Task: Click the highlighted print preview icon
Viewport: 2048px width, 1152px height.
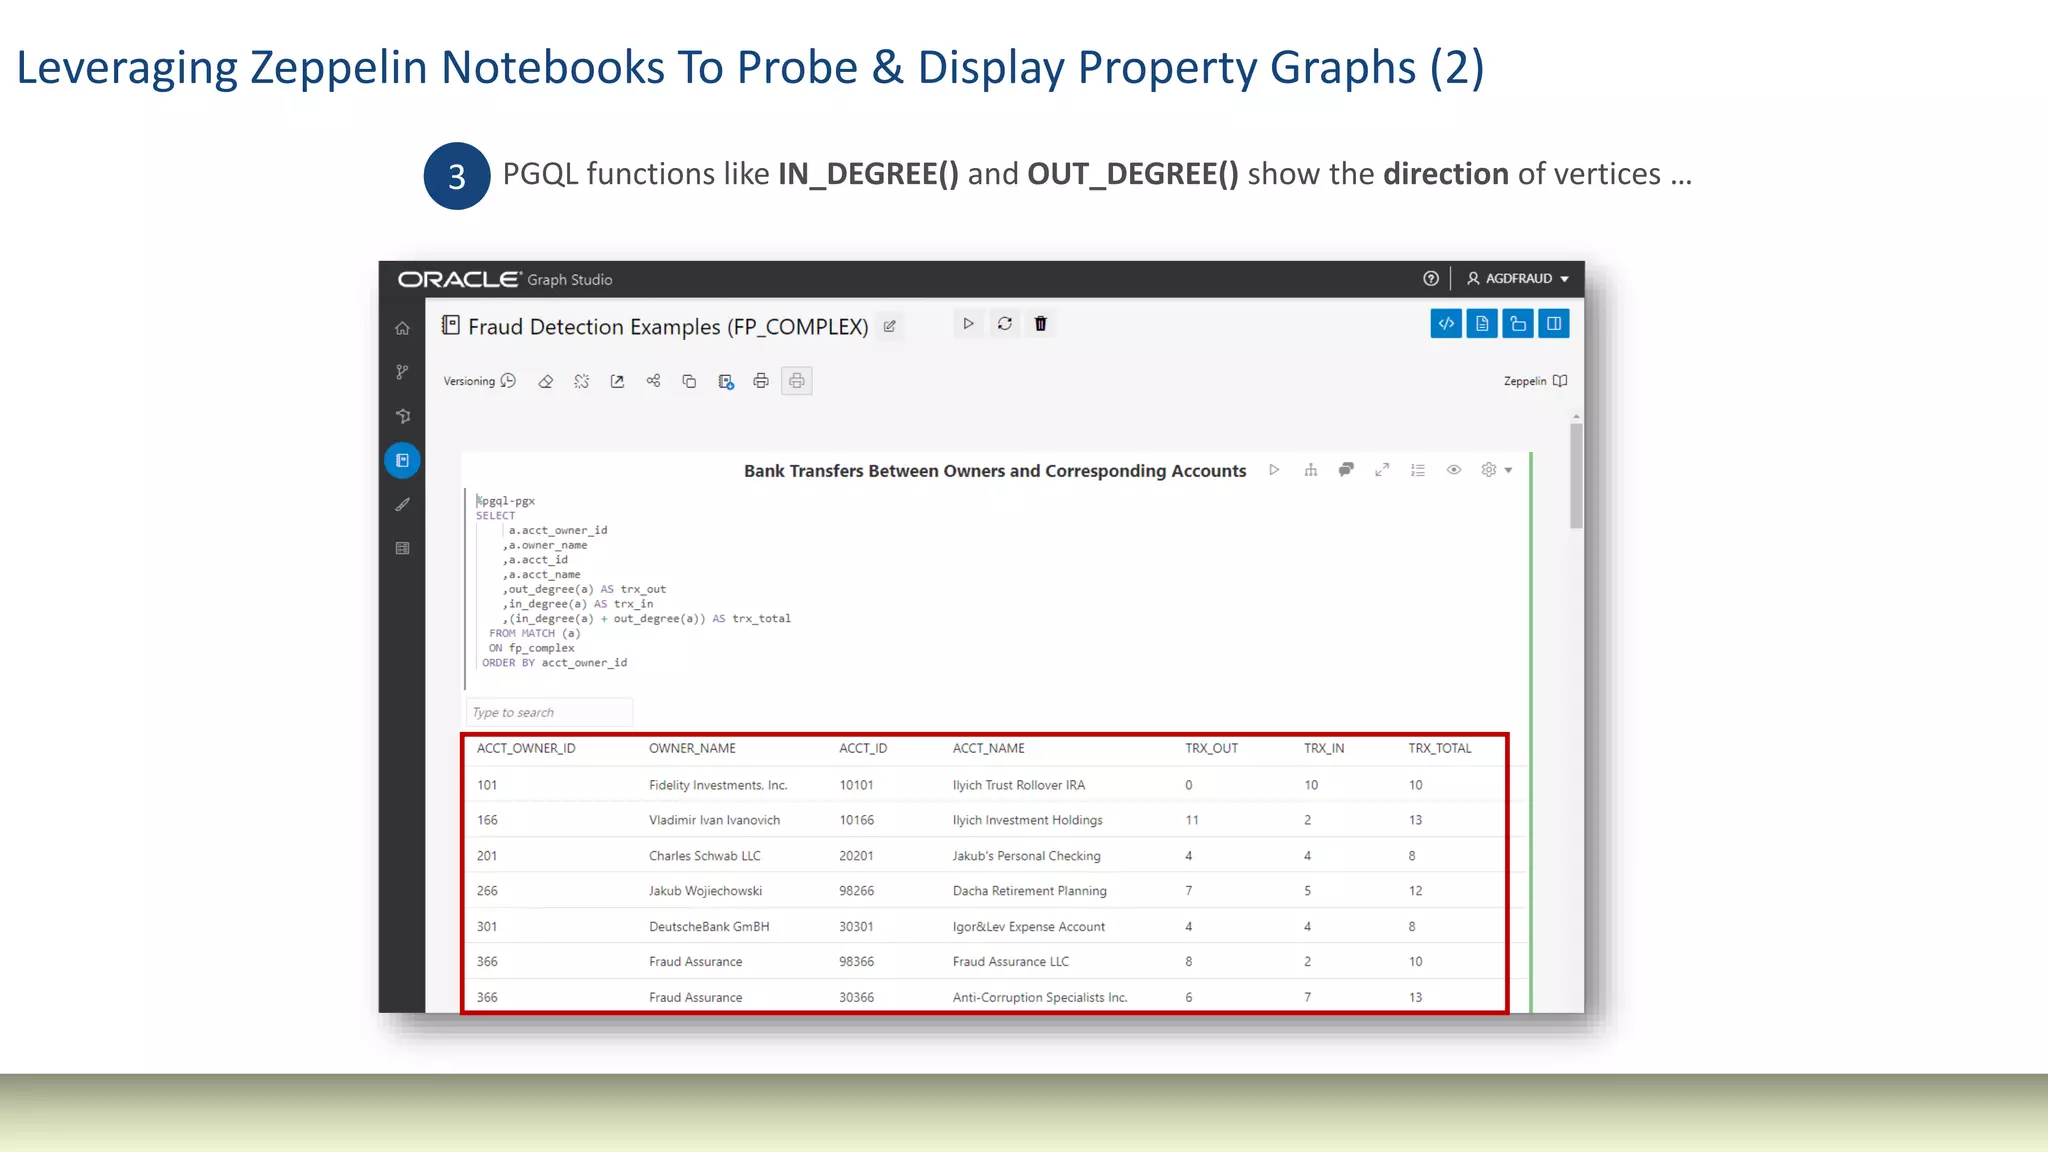Action: pos(797,381)
